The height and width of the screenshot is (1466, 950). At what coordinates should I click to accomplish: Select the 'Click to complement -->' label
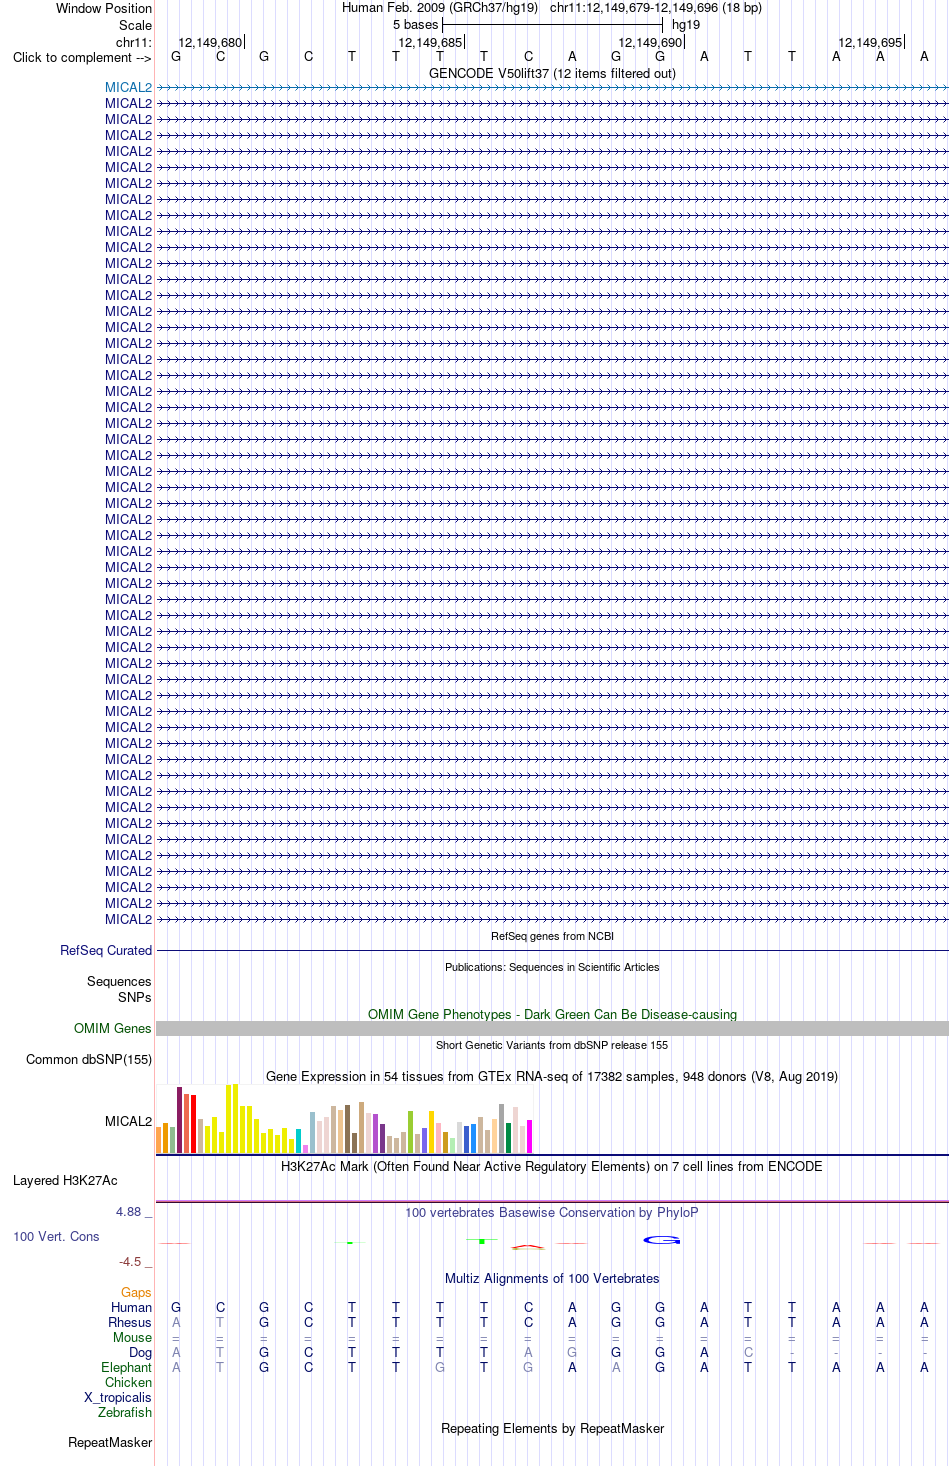click(x=82, y=58)
